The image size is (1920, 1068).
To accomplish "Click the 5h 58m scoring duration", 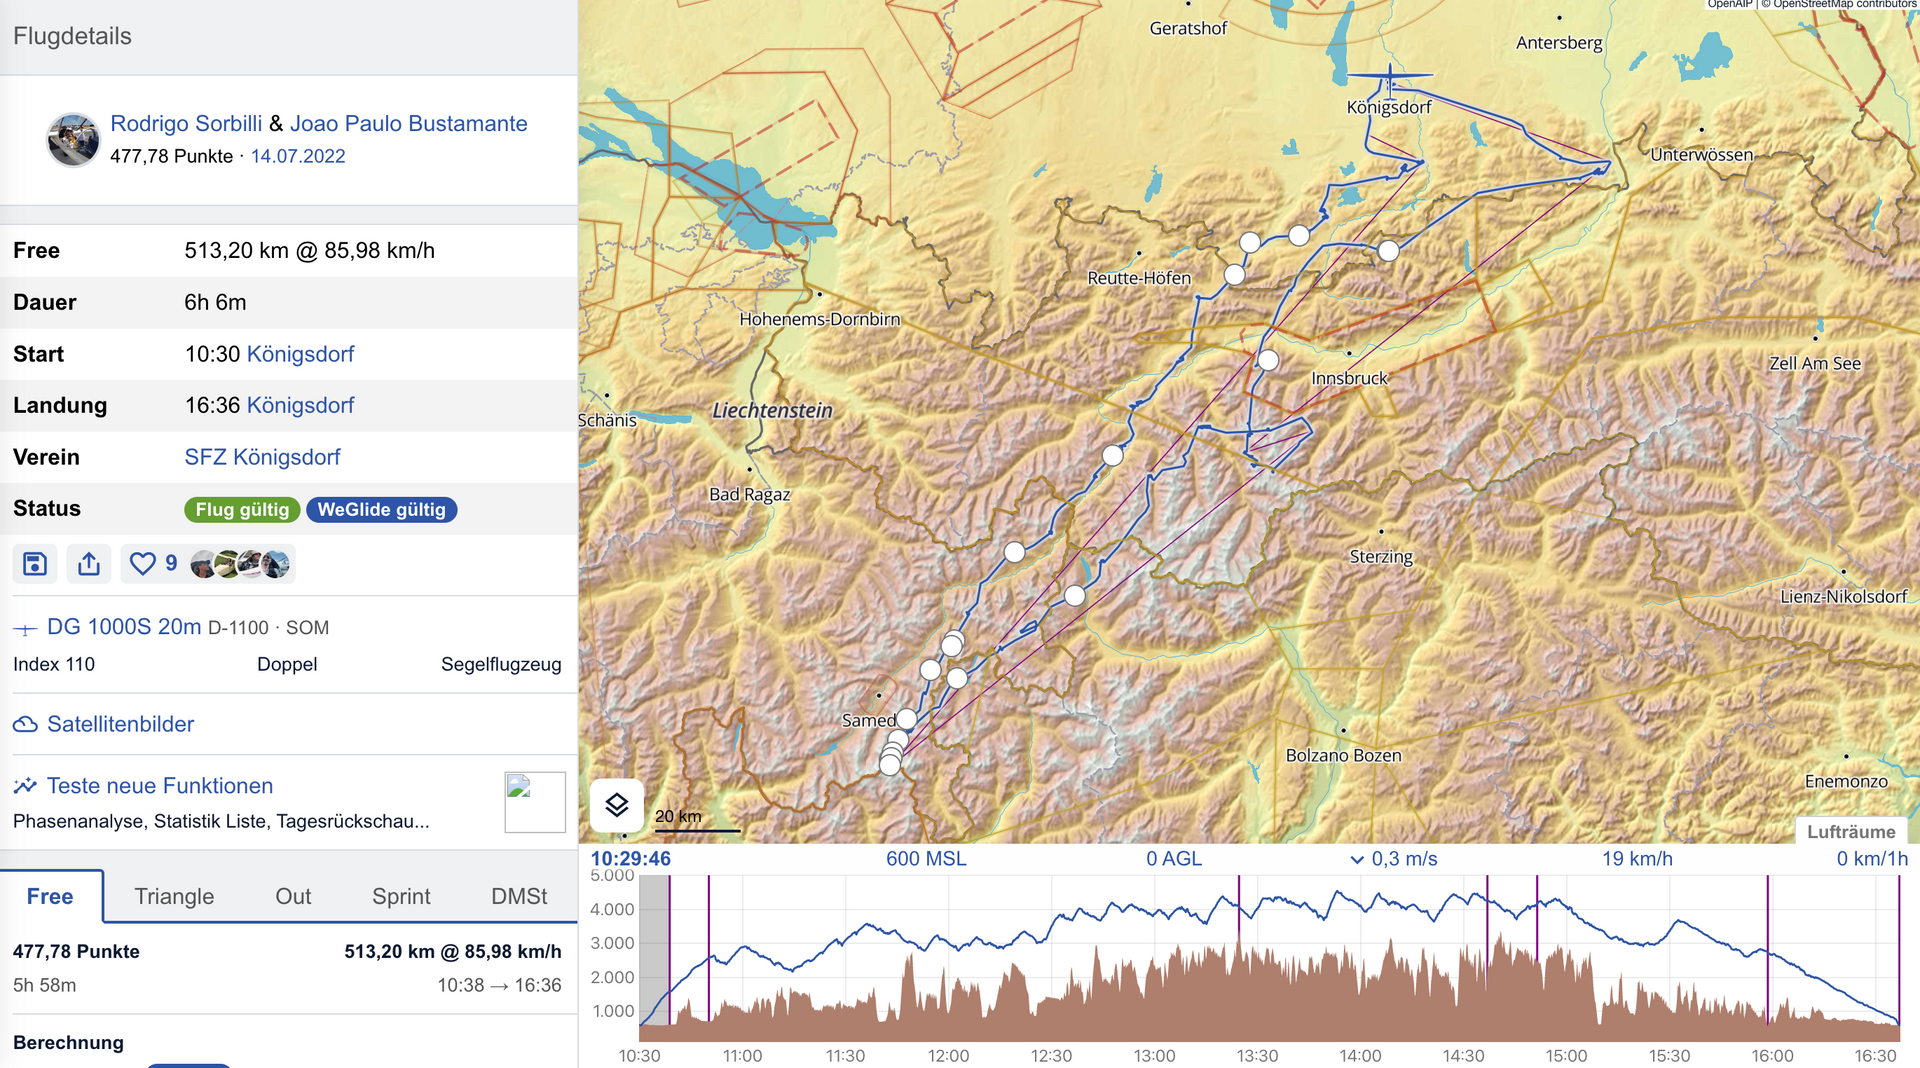I will pos(44,985).
